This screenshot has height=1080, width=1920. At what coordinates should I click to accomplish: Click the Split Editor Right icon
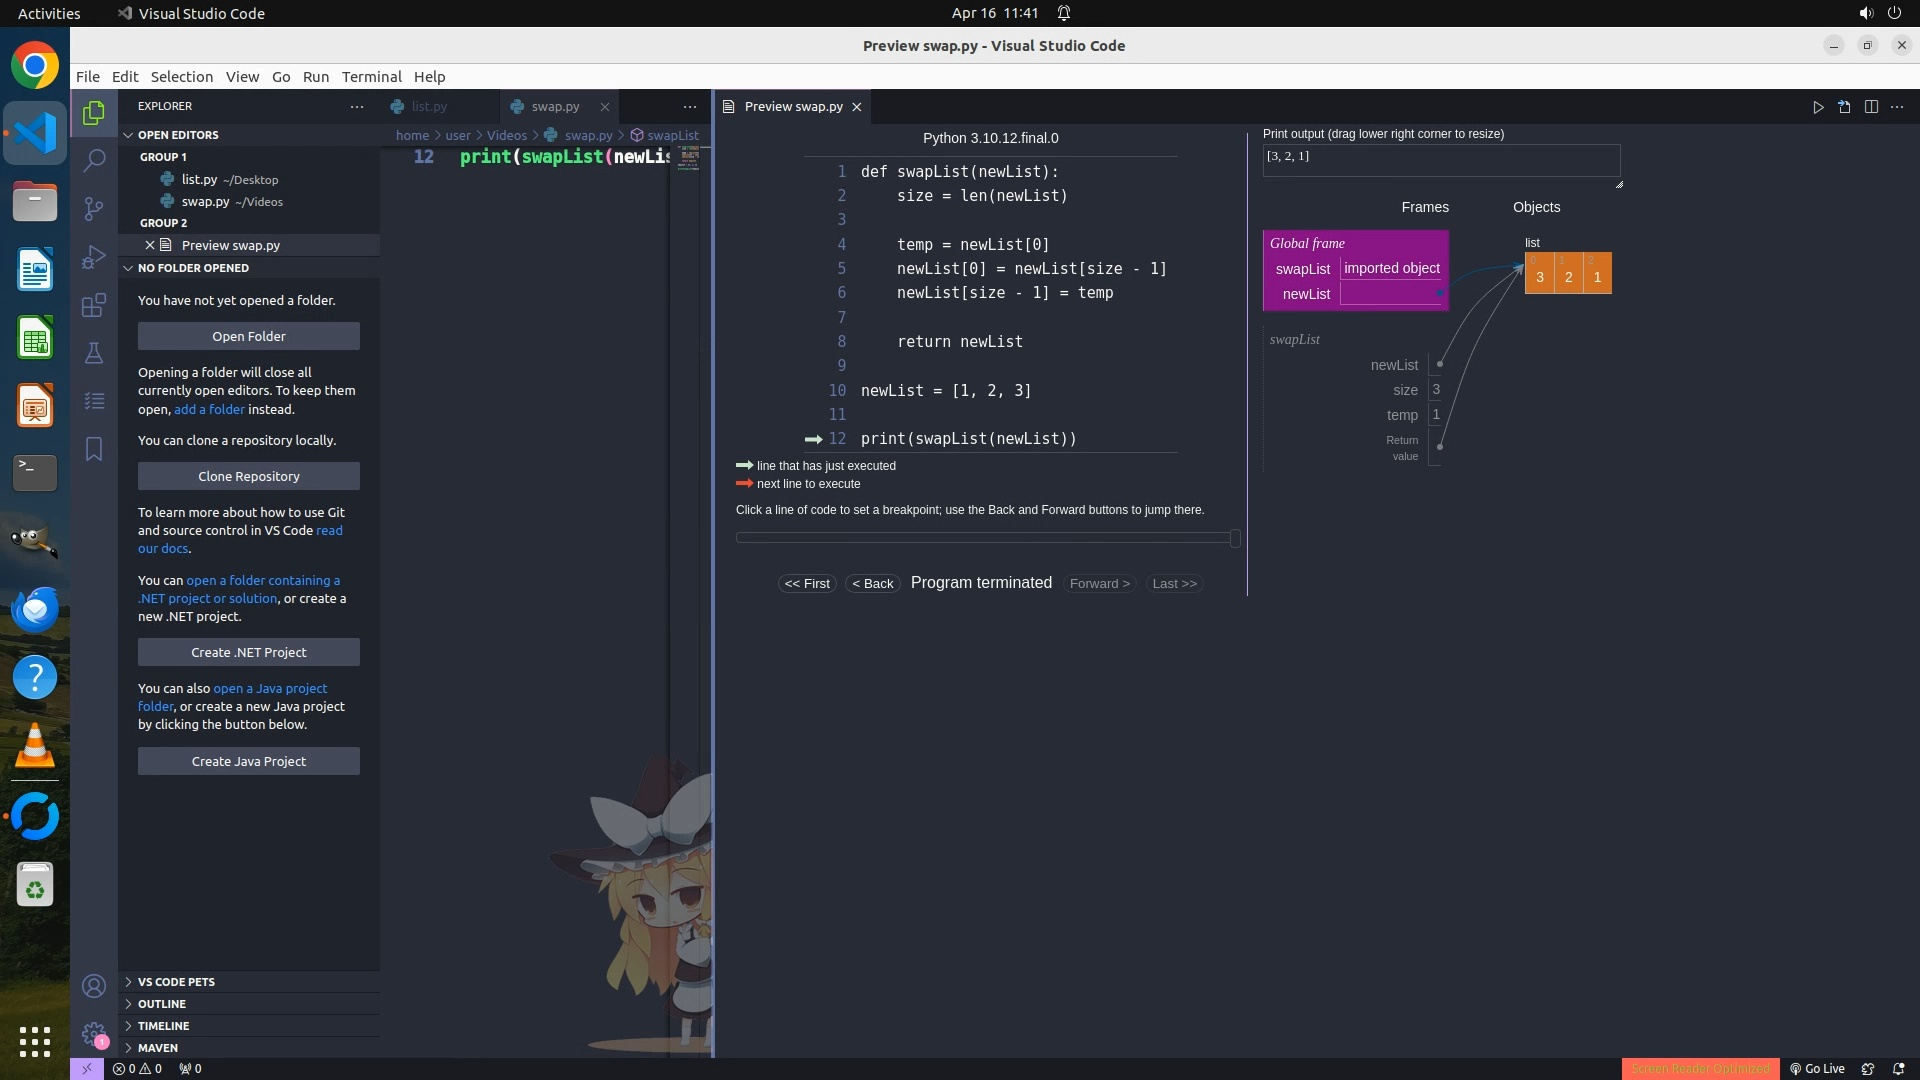click(1871, 107)
